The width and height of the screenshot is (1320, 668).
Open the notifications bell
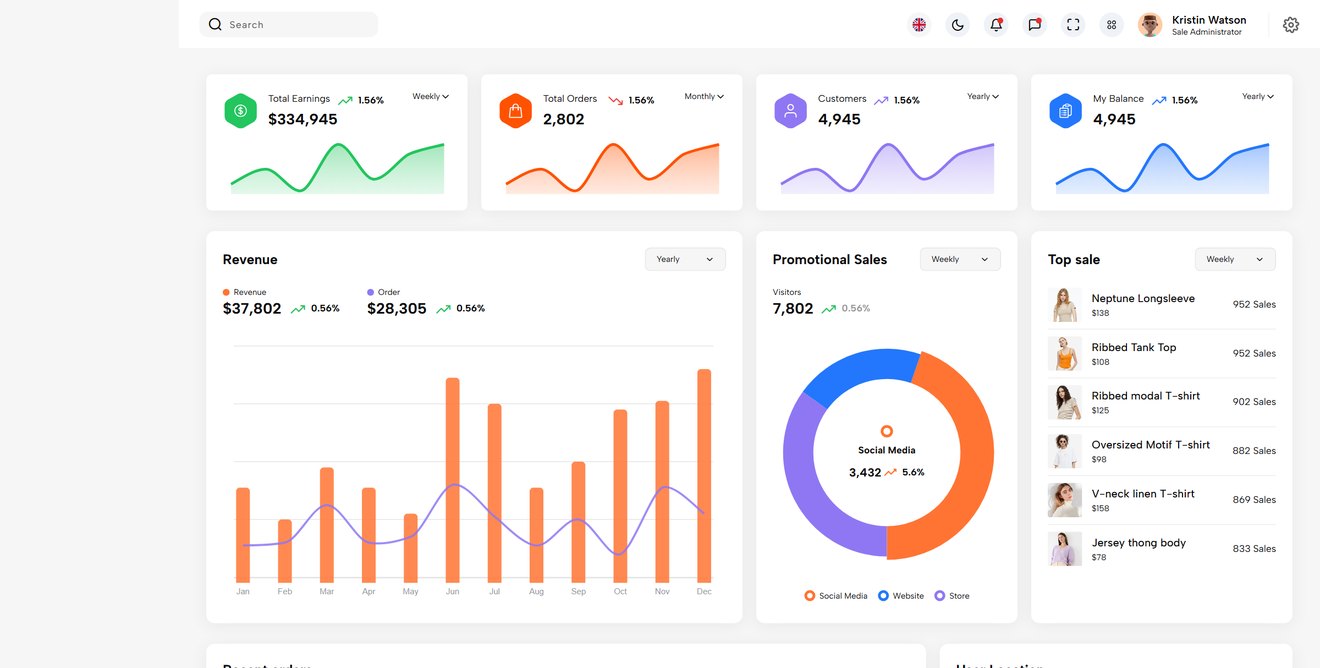point(996,25)
